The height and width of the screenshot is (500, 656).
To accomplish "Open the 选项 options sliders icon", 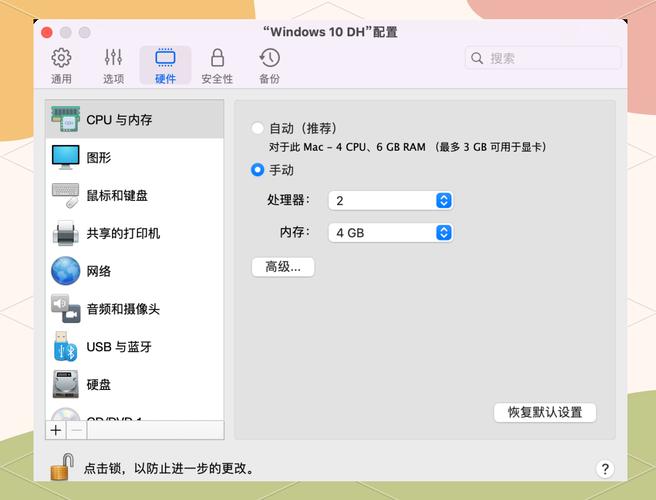I will pos(113,58).
